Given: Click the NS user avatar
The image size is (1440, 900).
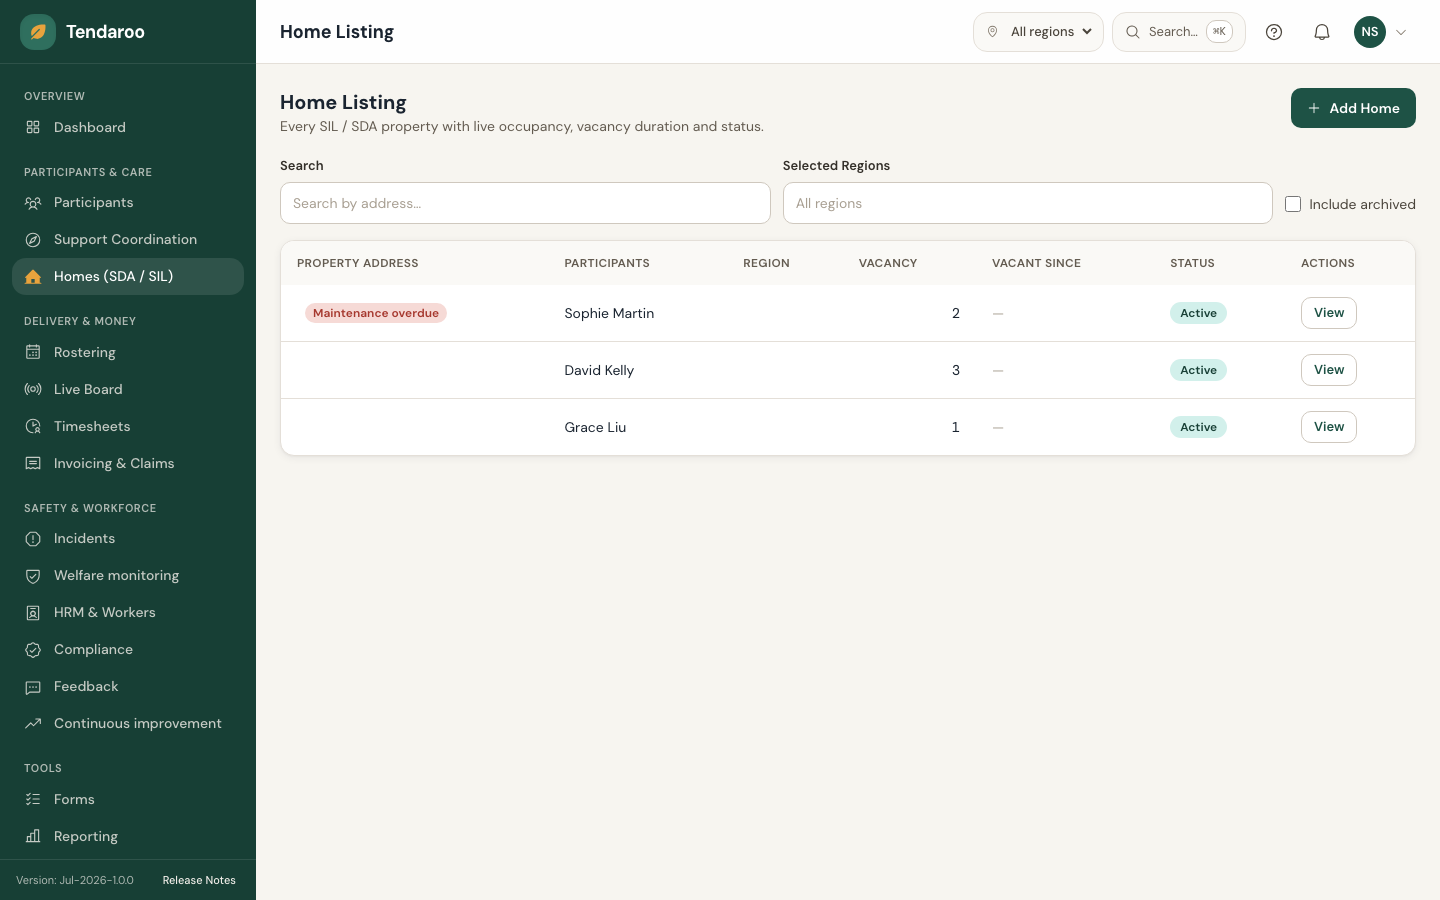Looking at the screenshot, I should pyautogui.click(x=1370, y=32).
